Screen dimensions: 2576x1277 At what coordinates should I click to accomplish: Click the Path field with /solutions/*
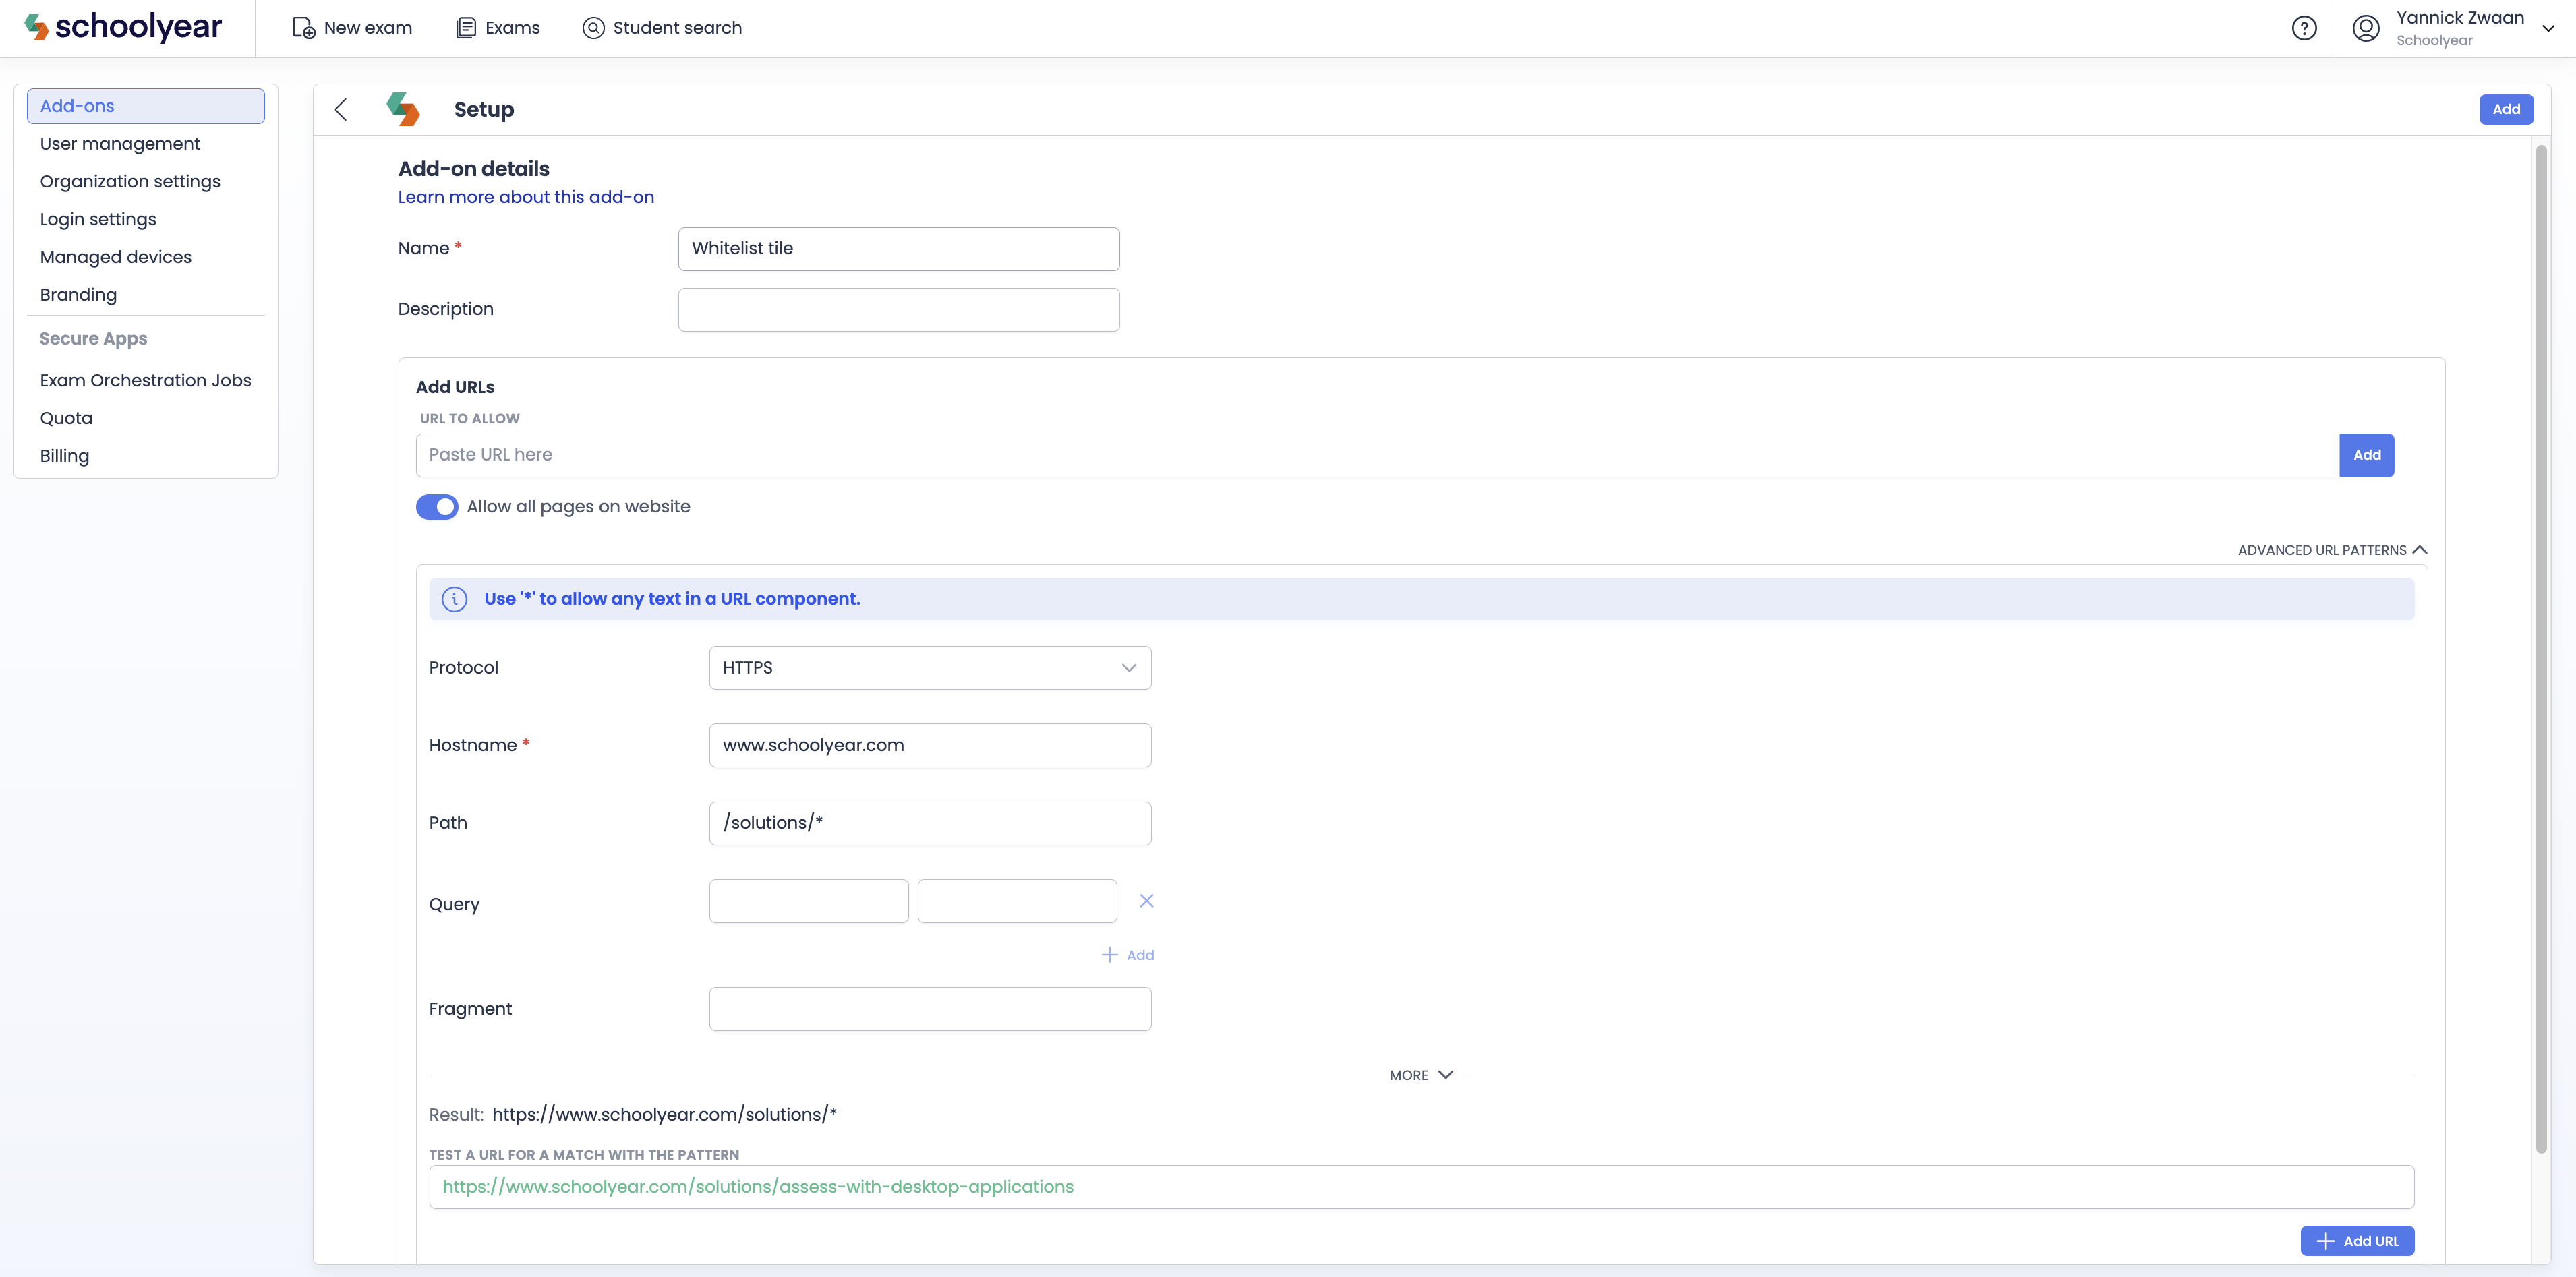point(930,823)
